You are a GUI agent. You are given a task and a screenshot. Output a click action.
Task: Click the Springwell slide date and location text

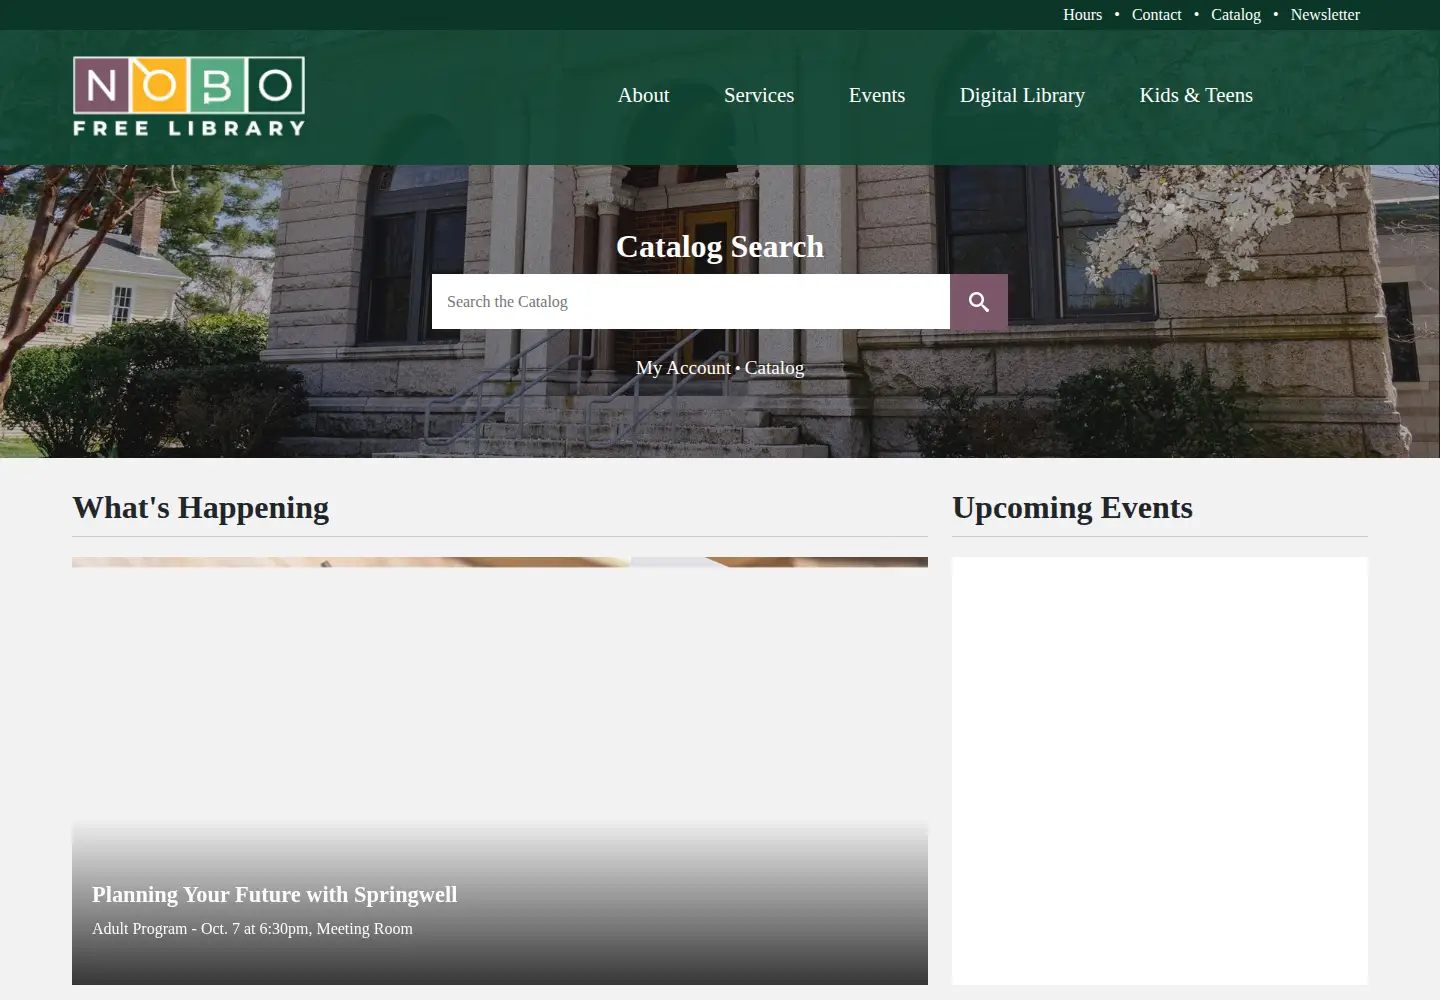(252, 929)
